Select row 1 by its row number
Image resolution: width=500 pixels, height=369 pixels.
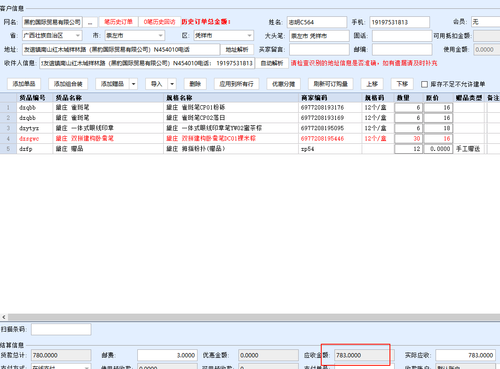tap(8, 107)
